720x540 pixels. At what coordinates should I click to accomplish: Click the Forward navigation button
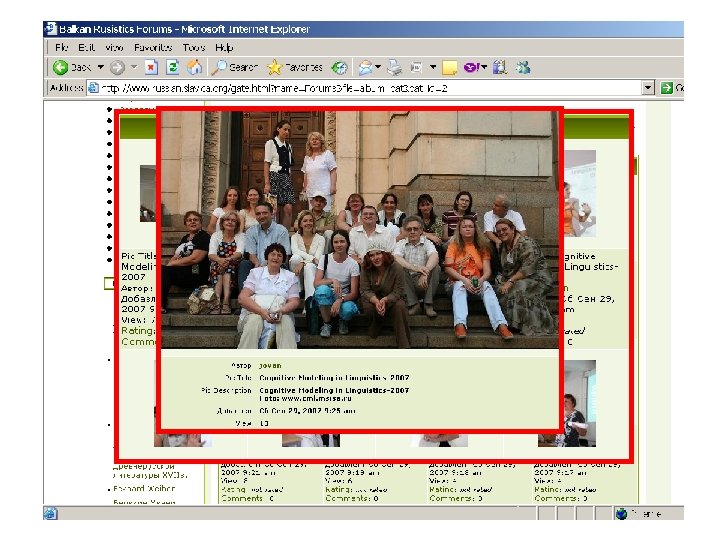(x=118, y=68)
